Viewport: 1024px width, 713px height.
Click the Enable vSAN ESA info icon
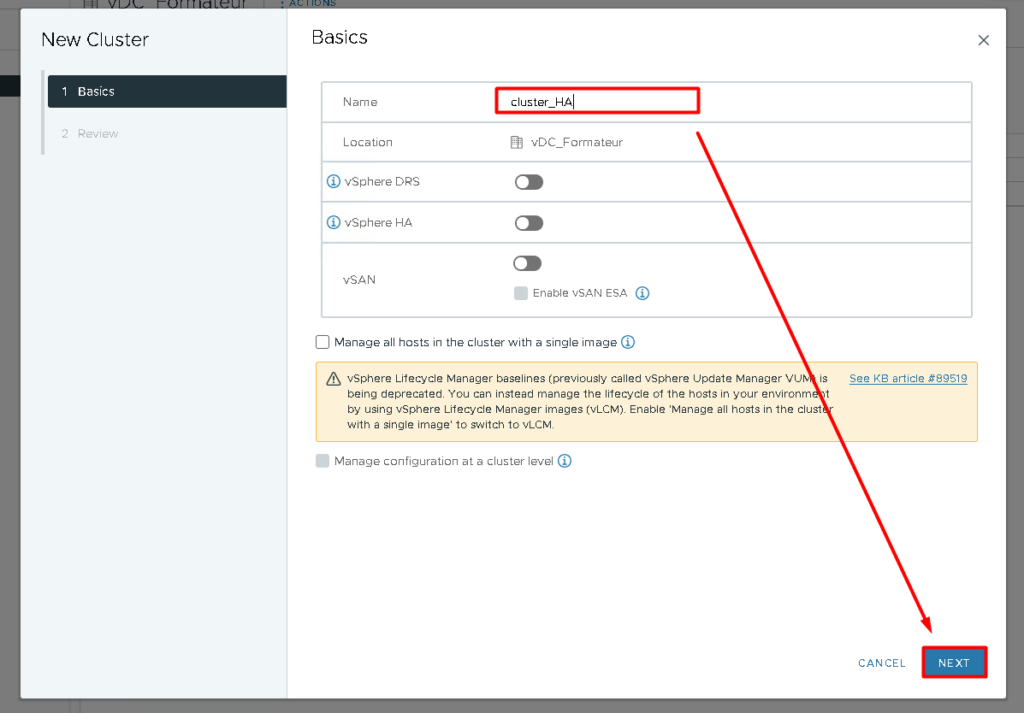coord(642,293)
